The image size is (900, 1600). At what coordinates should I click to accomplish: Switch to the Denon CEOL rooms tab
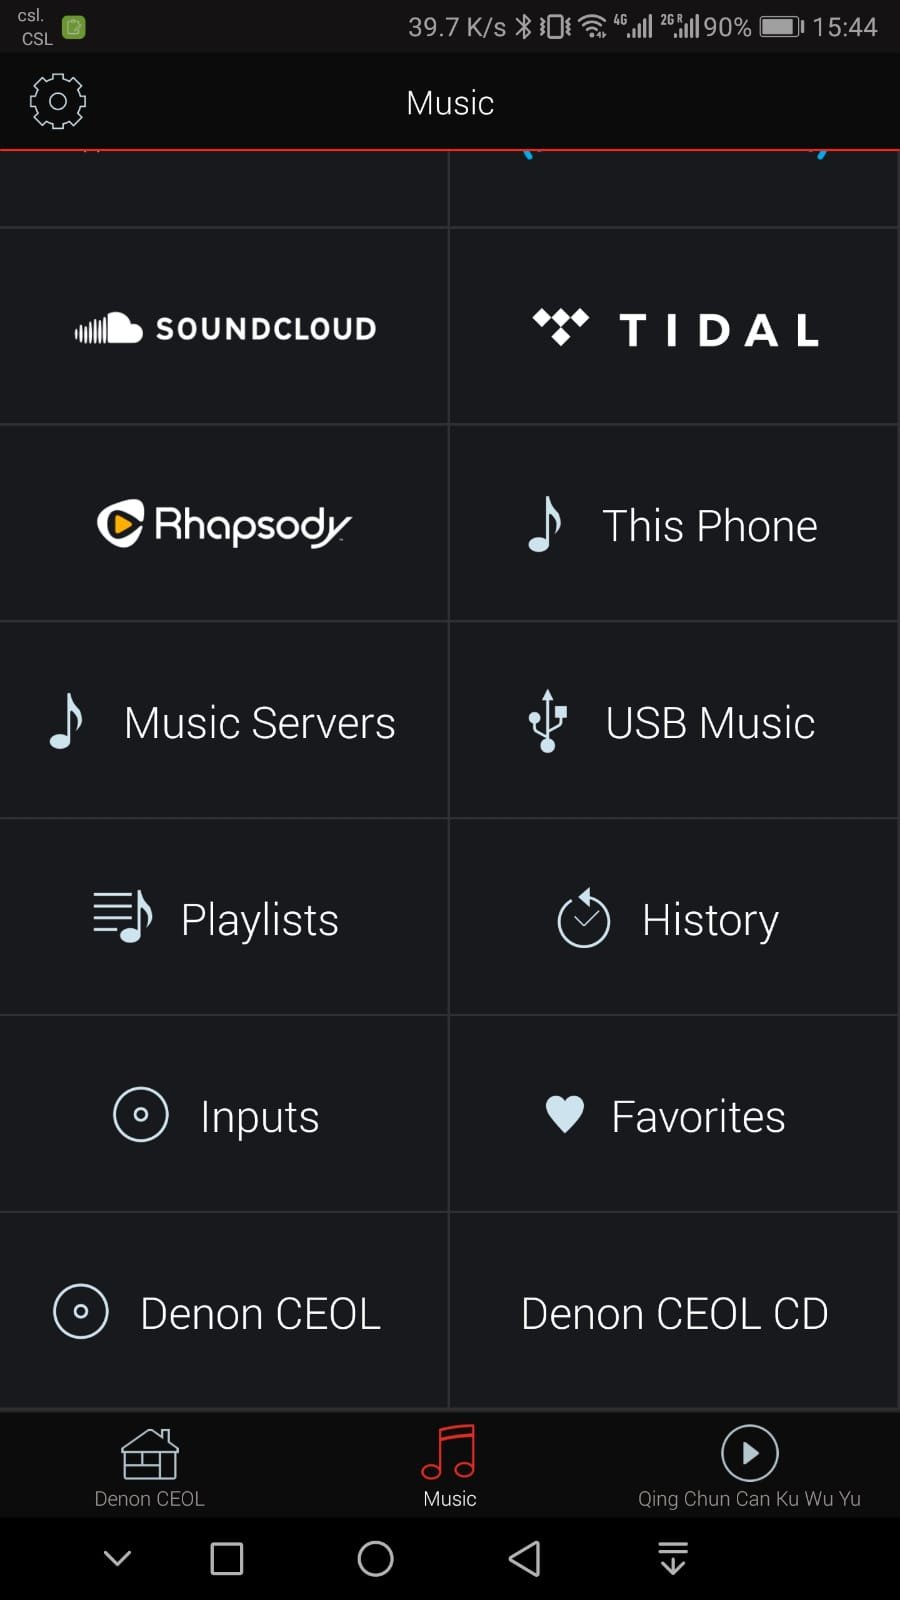pyautogui.click(x=150, y=1467)
